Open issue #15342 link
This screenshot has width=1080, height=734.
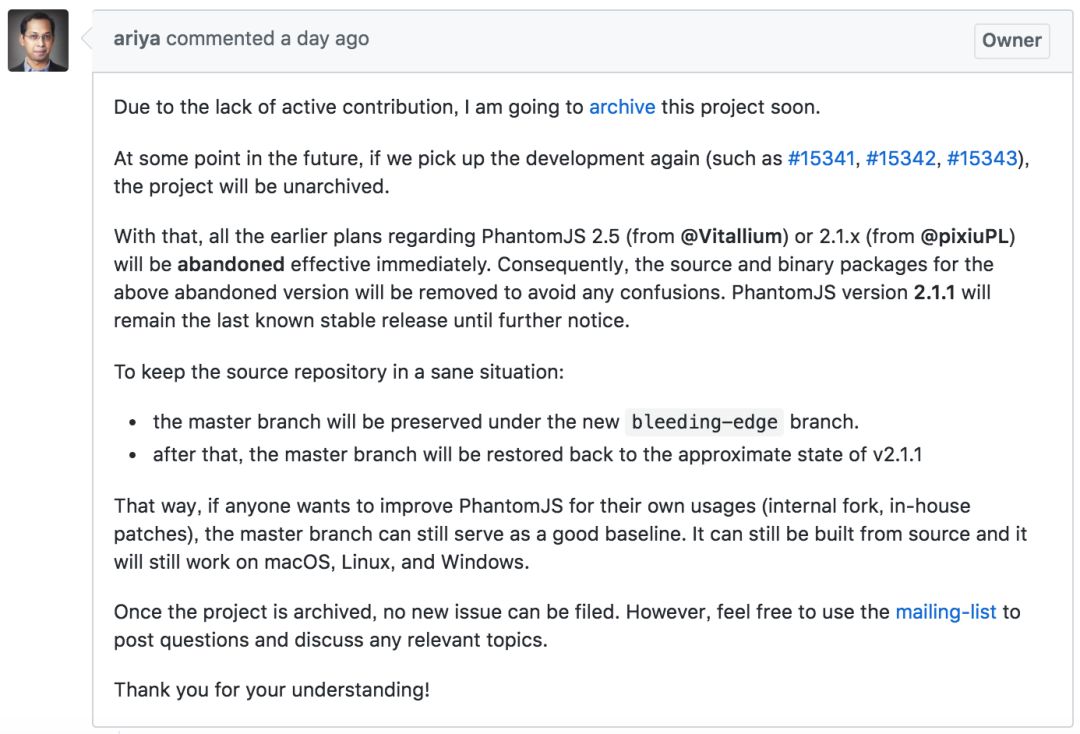[x=900, y=159]
